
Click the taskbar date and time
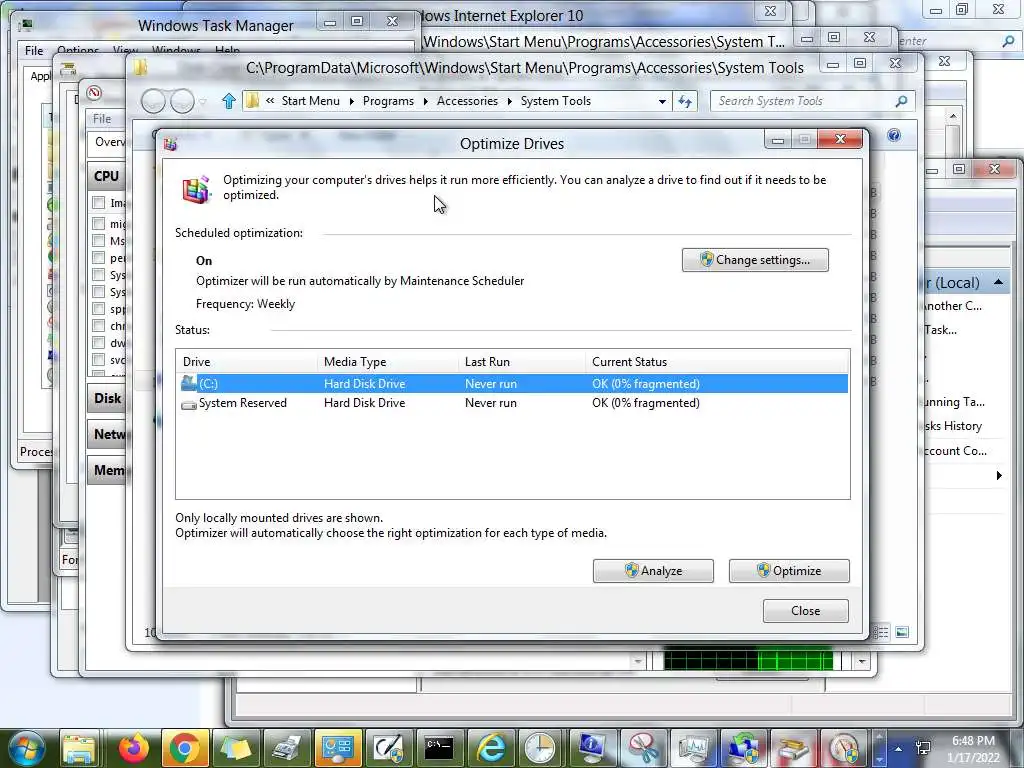click(x=973, y=748)
